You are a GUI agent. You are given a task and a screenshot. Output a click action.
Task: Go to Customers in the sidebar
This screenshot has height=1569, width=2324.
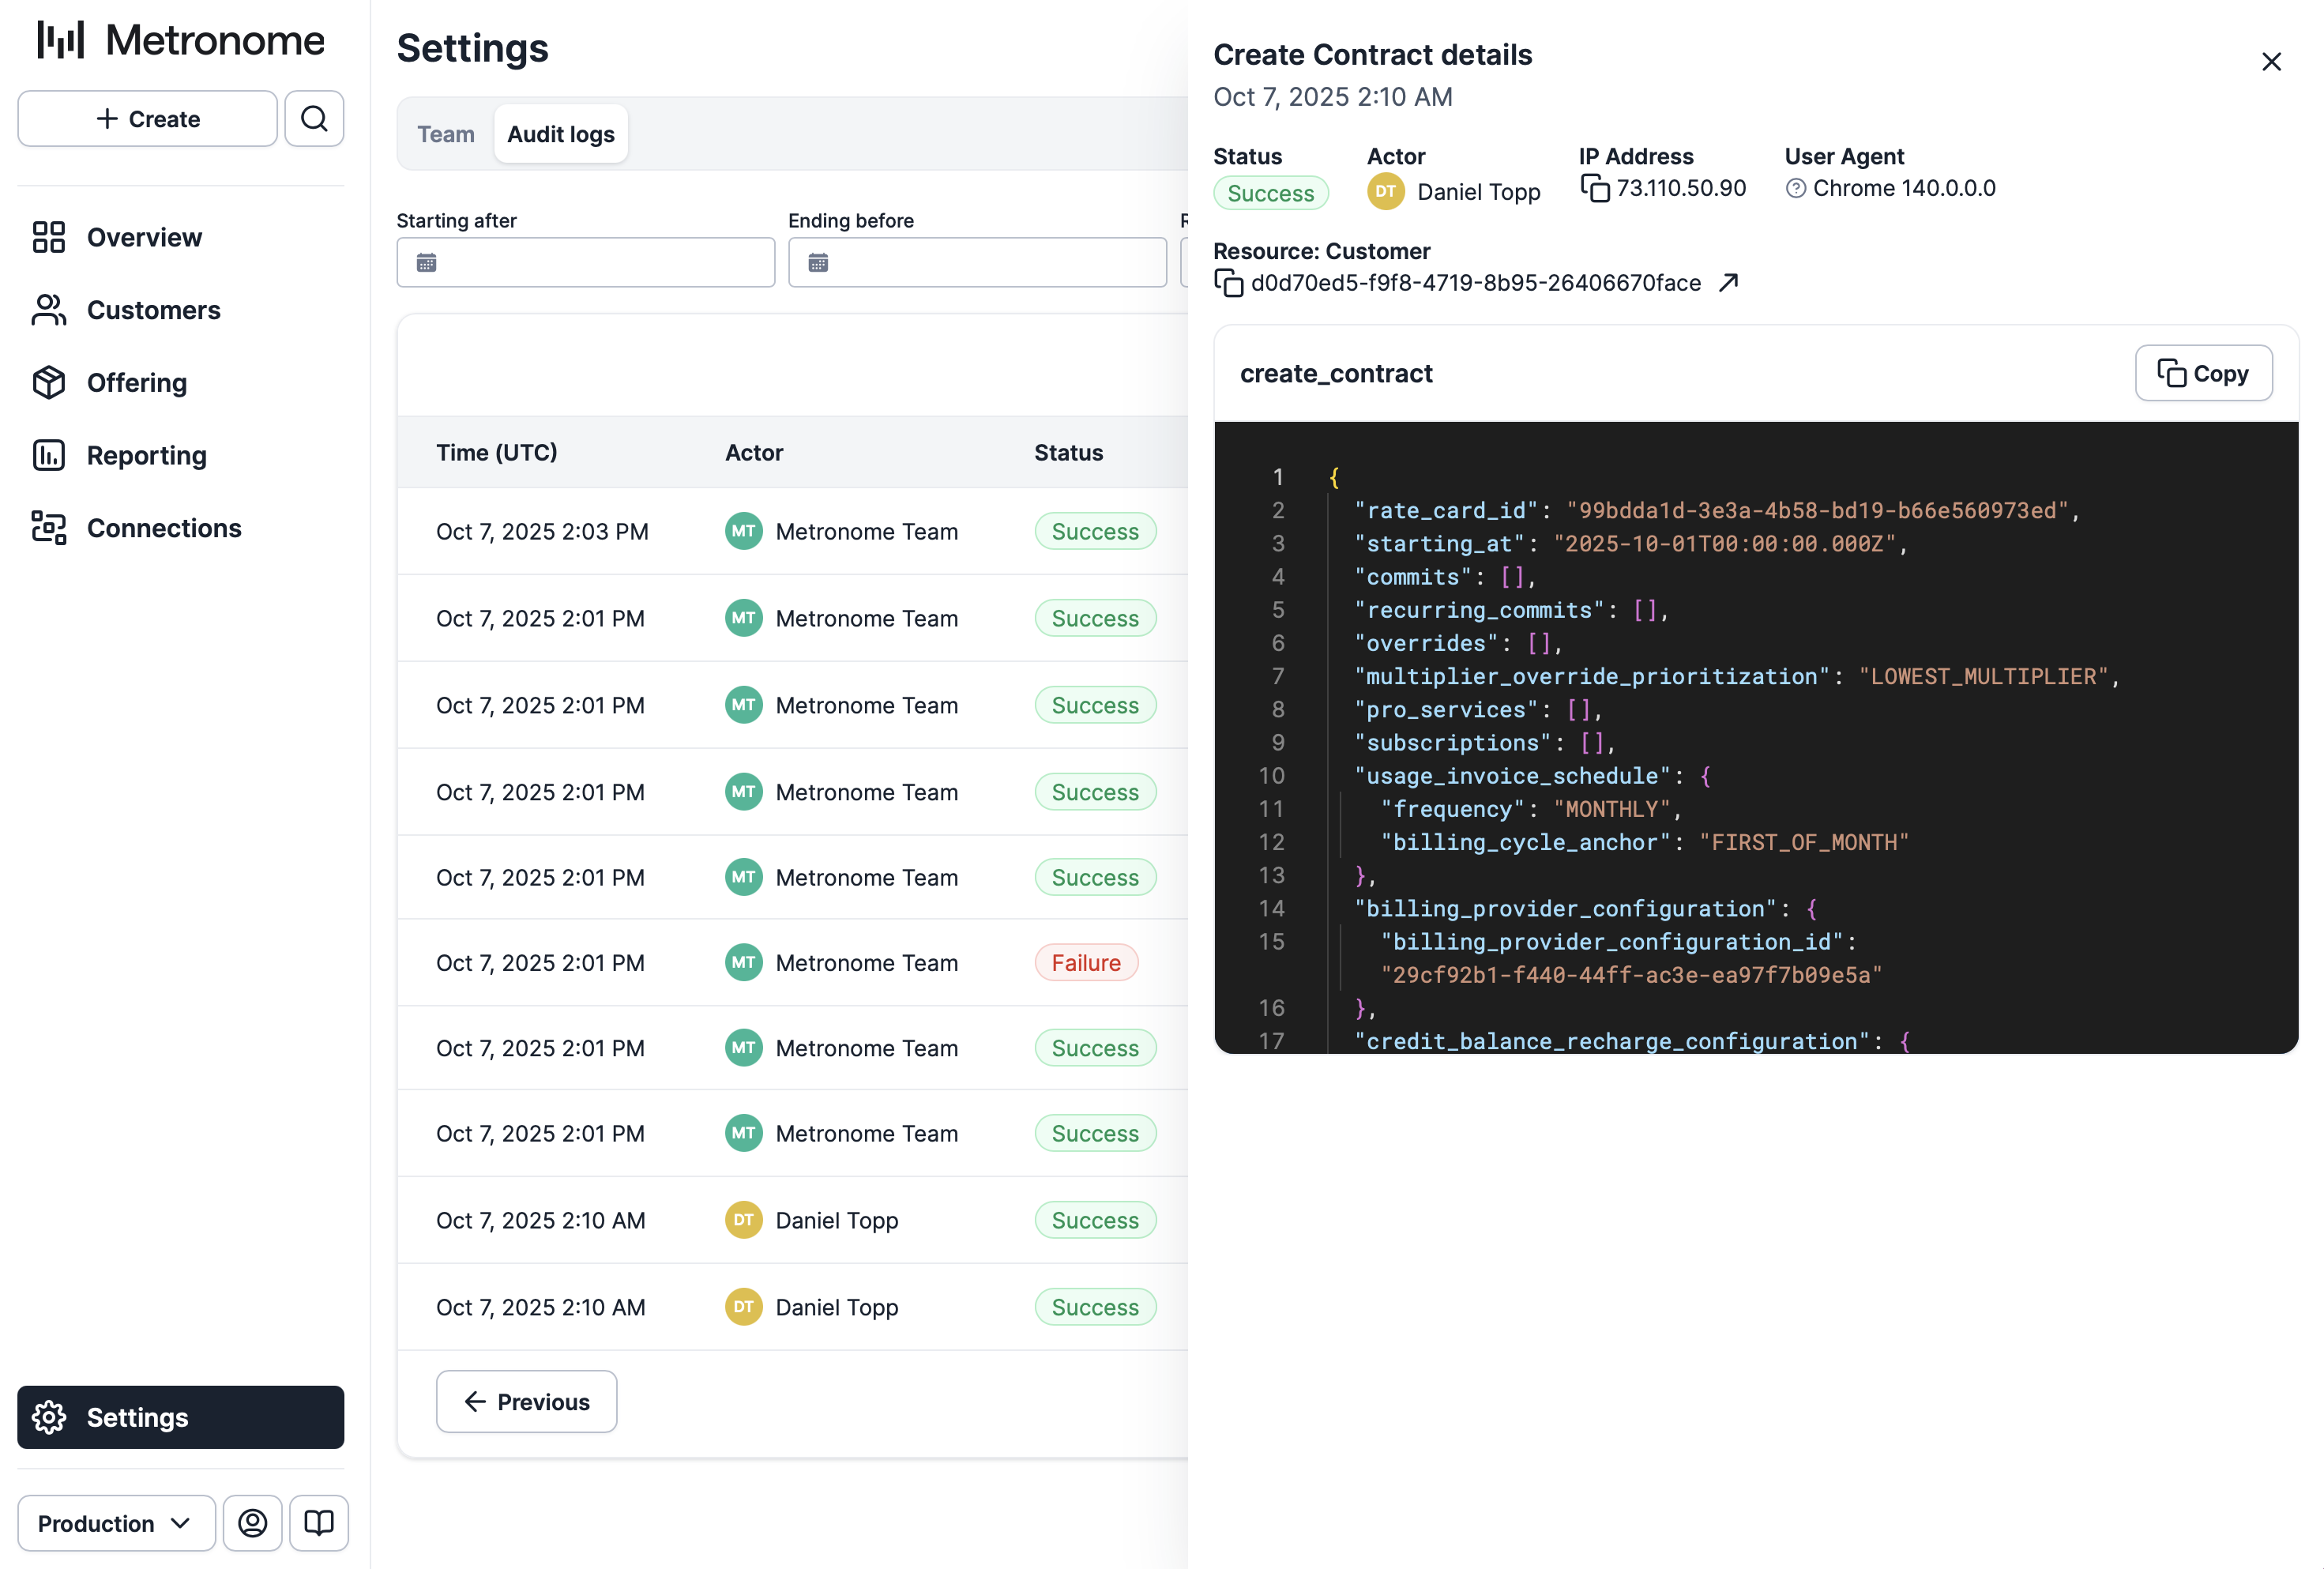(x=153, y=310)
